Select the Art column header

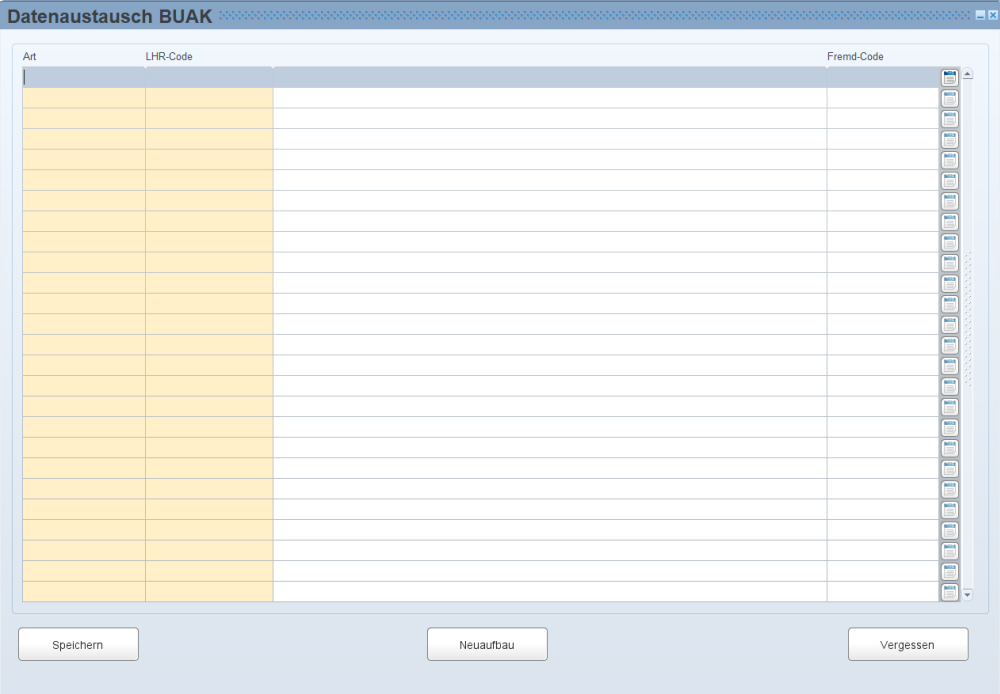point(29,56)
